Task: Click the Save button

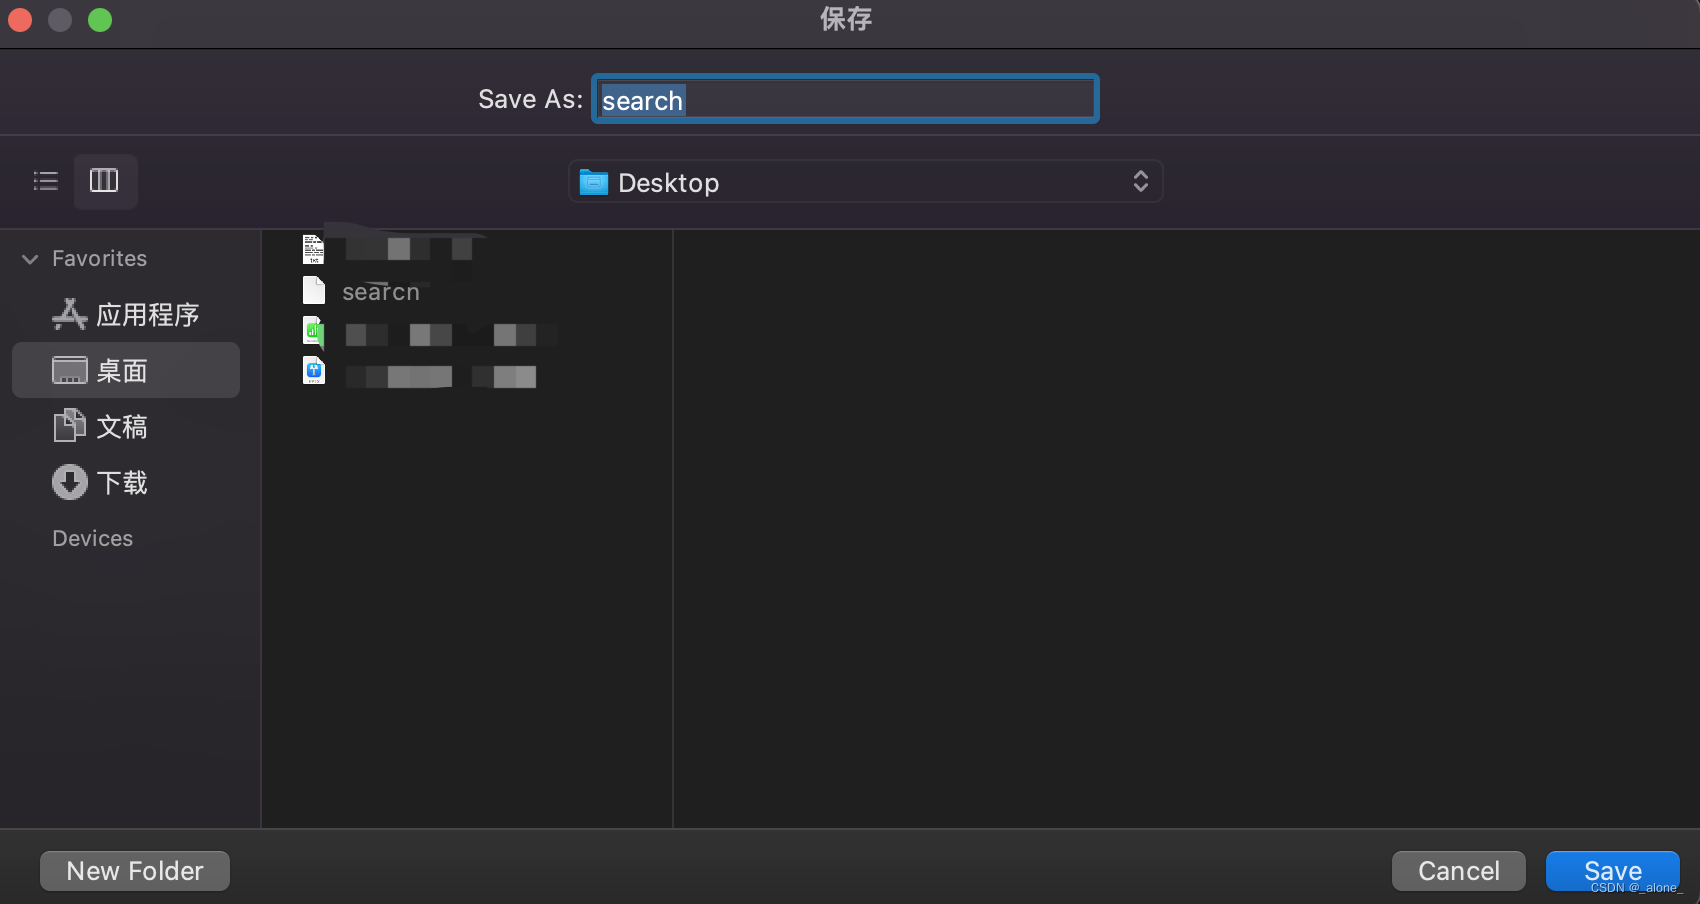Action: (x=1613, y=871)
